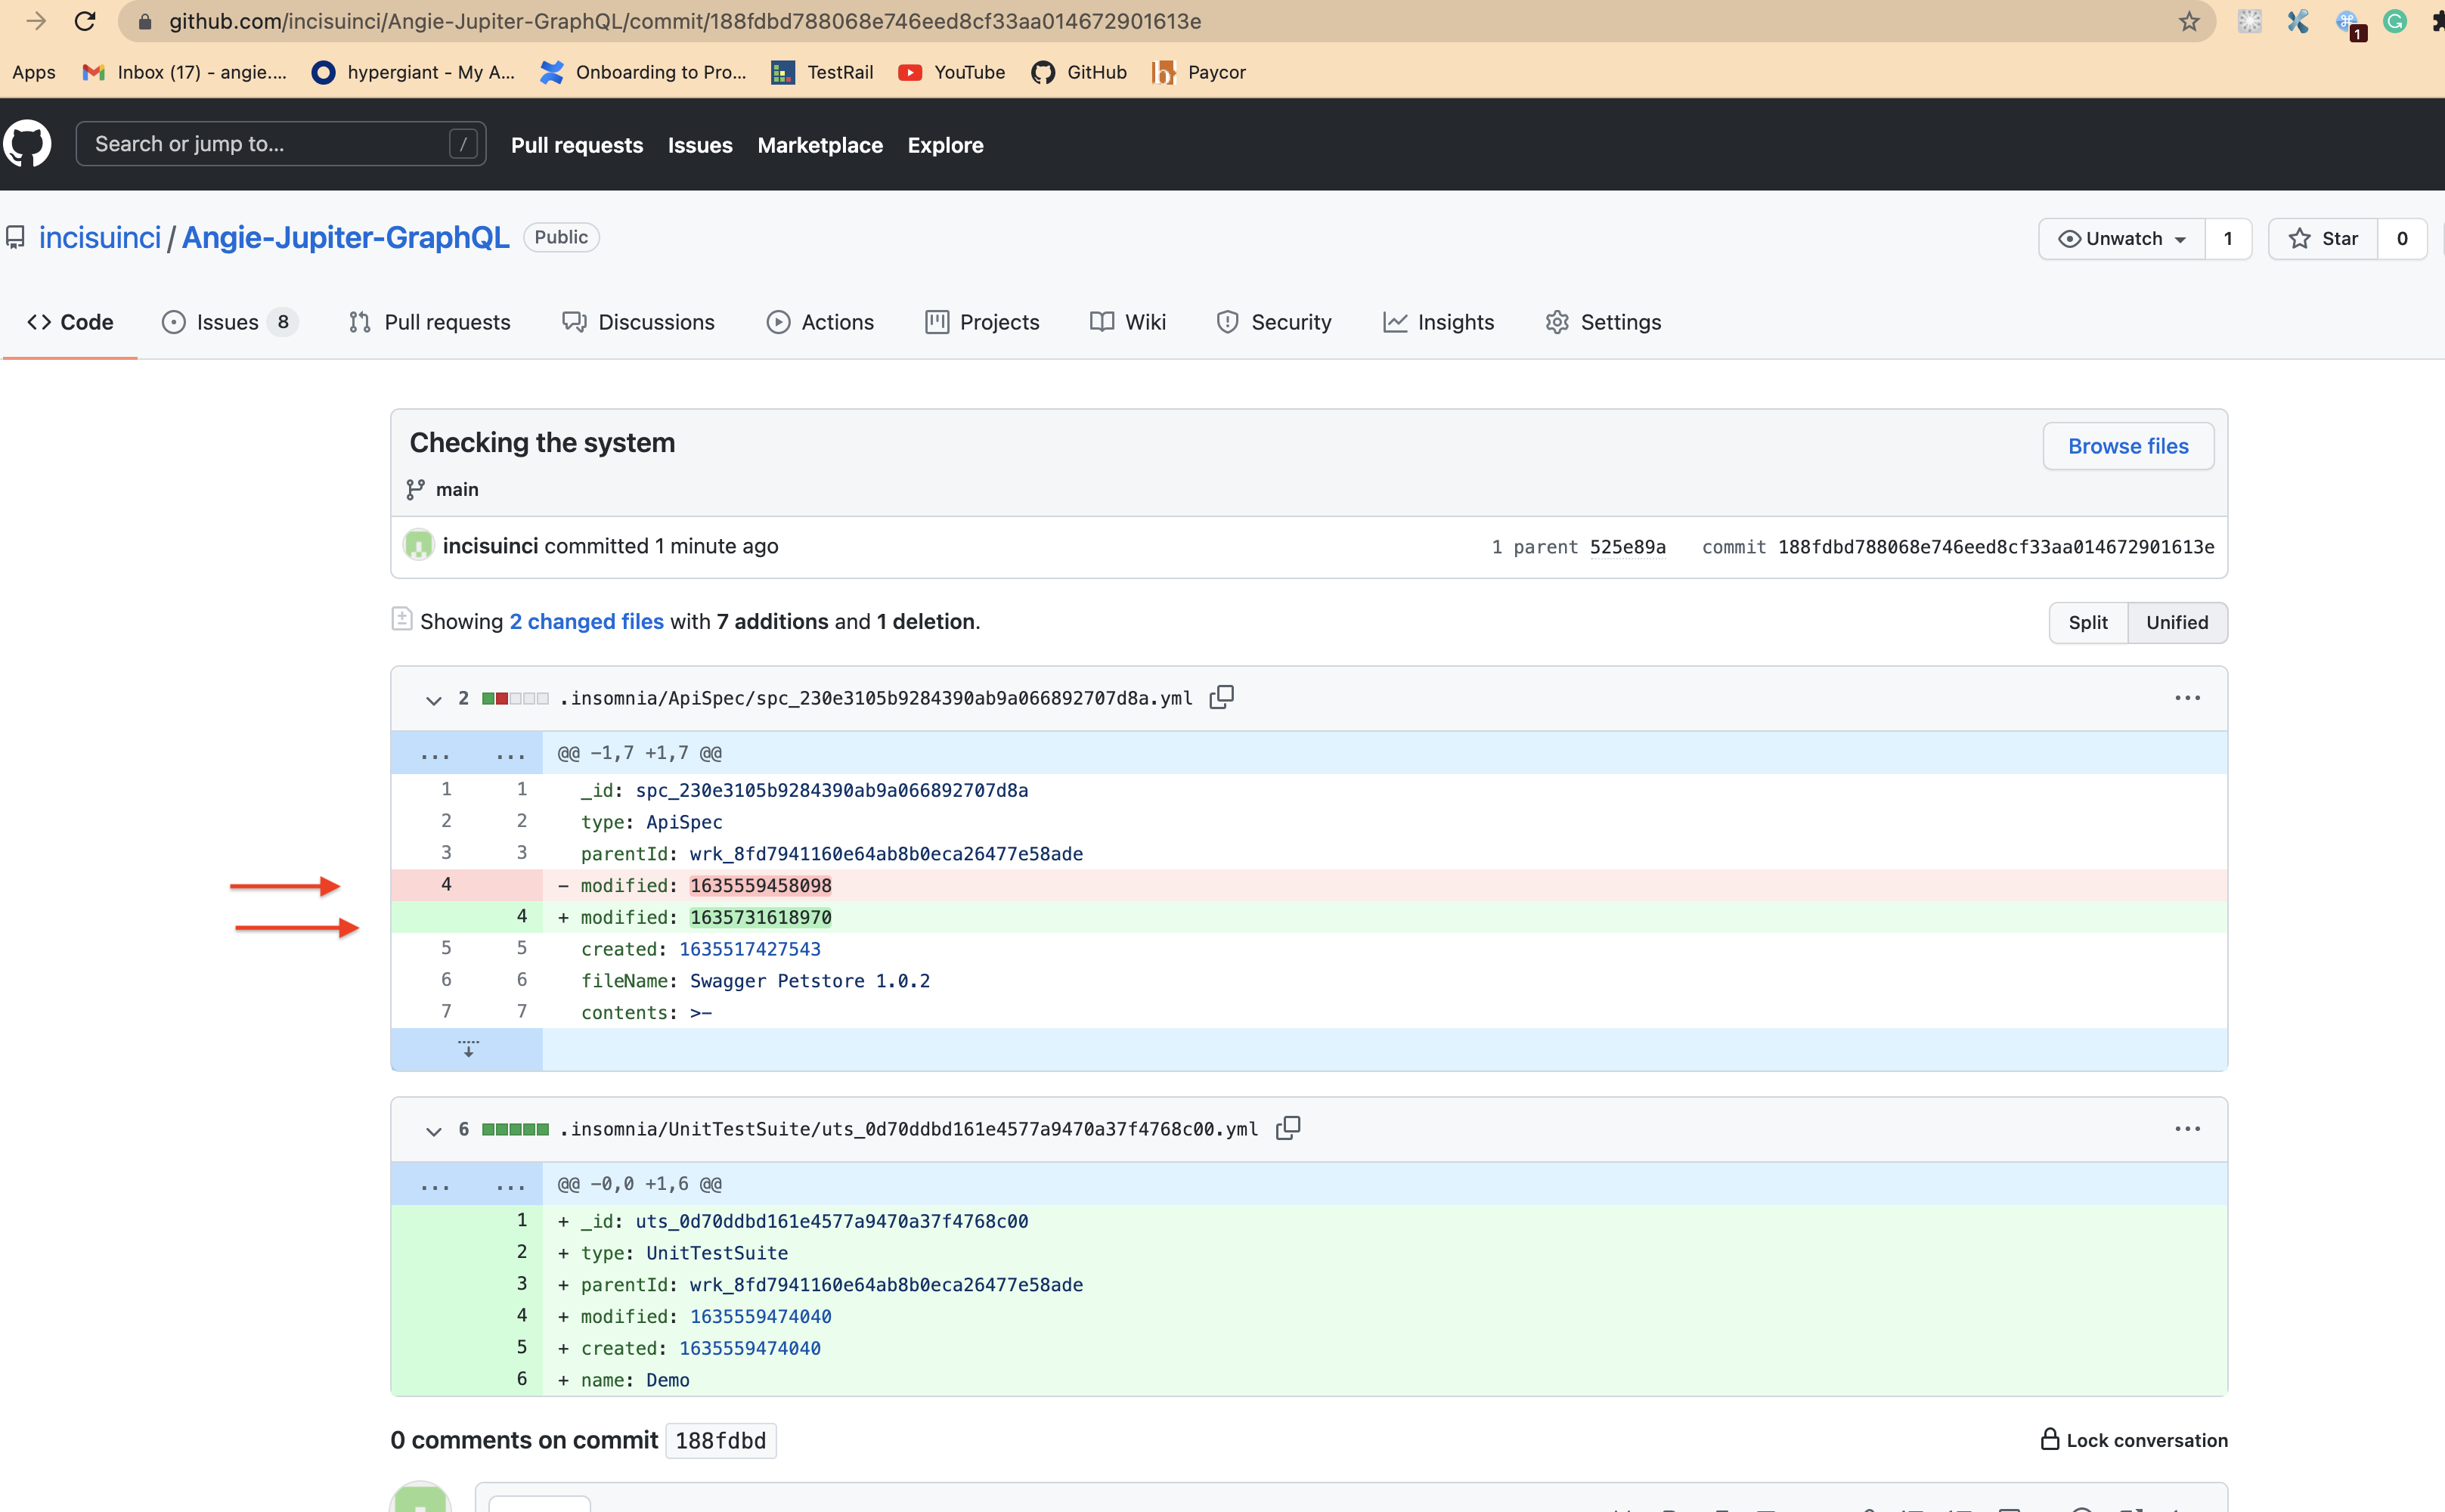Switch to the Actions tab
The image size is (2445, 1512).
coord(836,322)
